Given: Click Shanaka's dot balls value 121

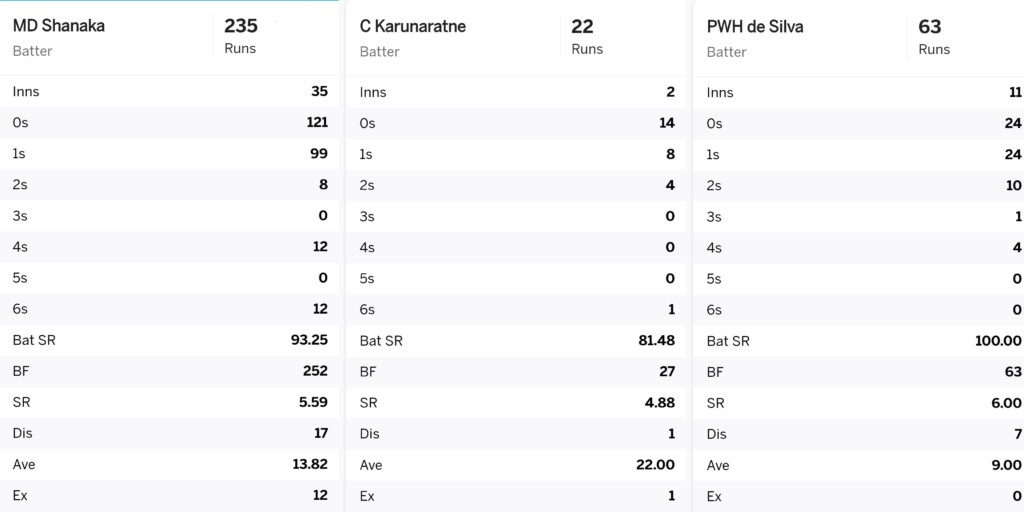Looking at the screenshot, I should 317,123.
